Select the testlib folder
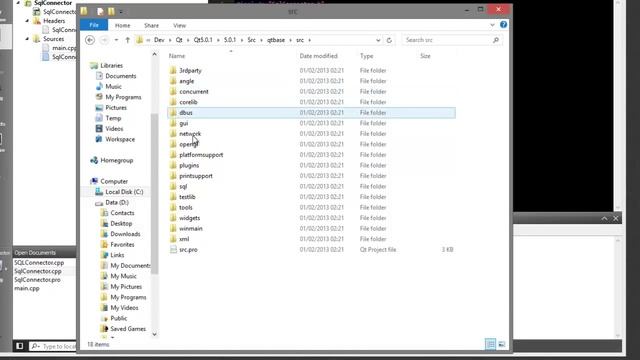The height and width of the screenshot is (360, 640). (x=187, y=197)
